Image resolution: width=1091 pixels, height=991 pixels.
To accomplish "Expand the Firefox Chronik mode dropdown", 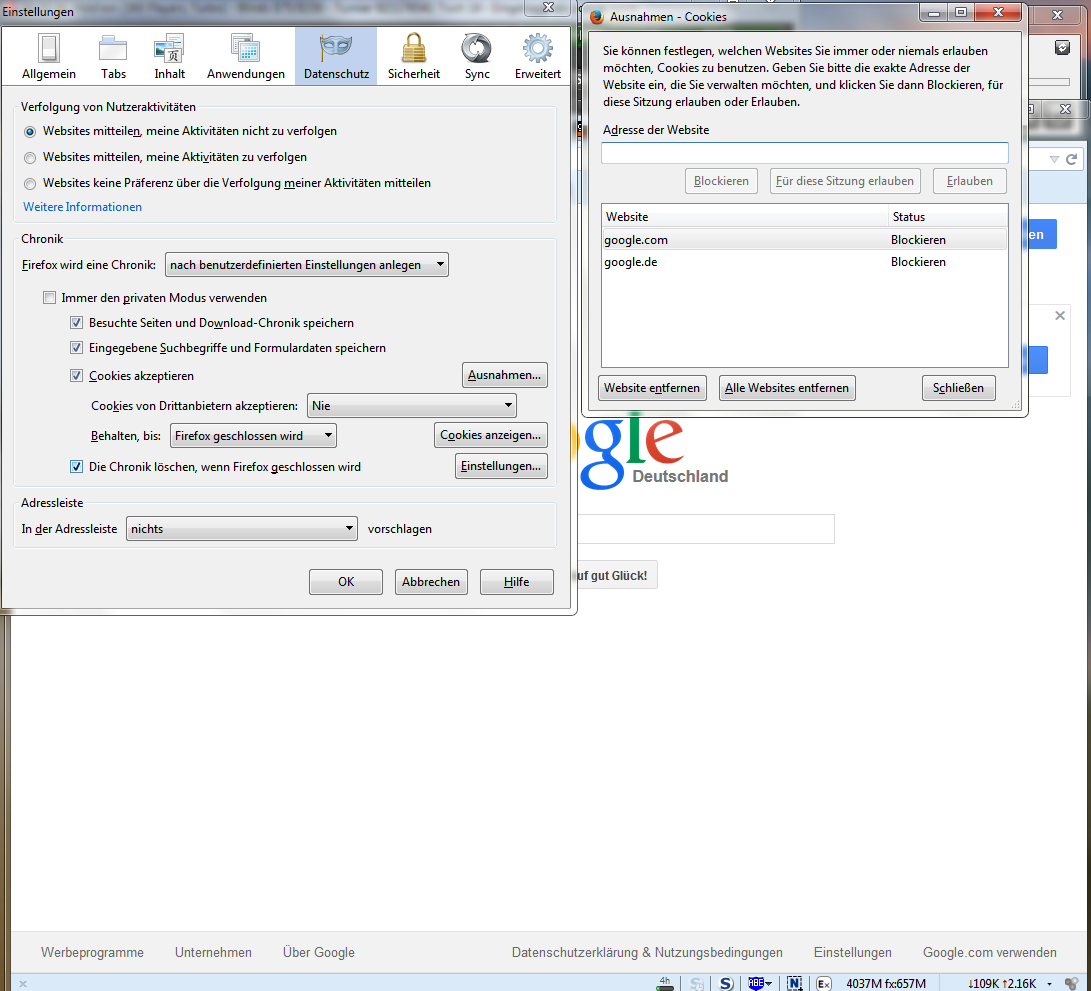I will pyautogui.click(x=306, y=265).
